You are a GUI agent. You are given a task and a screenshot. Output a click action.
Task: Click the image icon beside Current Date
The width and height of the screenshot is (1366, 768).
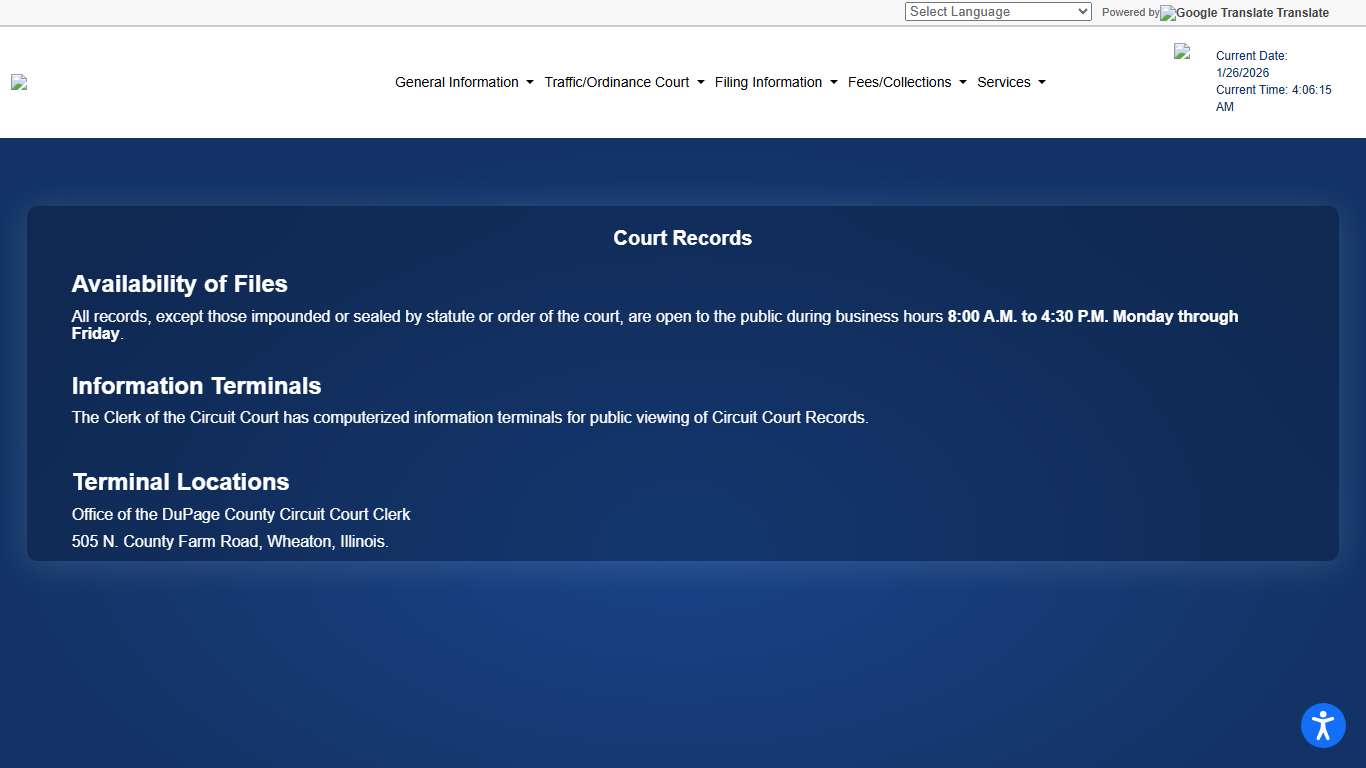coord(1182,51)
